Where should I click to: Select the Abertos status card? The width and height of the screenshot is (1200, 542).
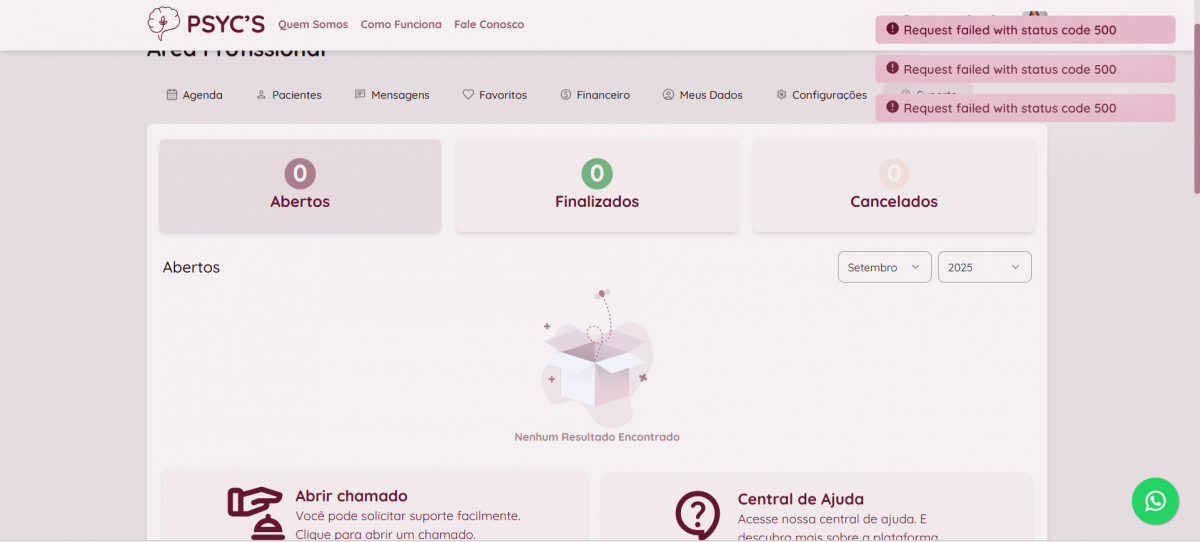[x=300, y=186]
